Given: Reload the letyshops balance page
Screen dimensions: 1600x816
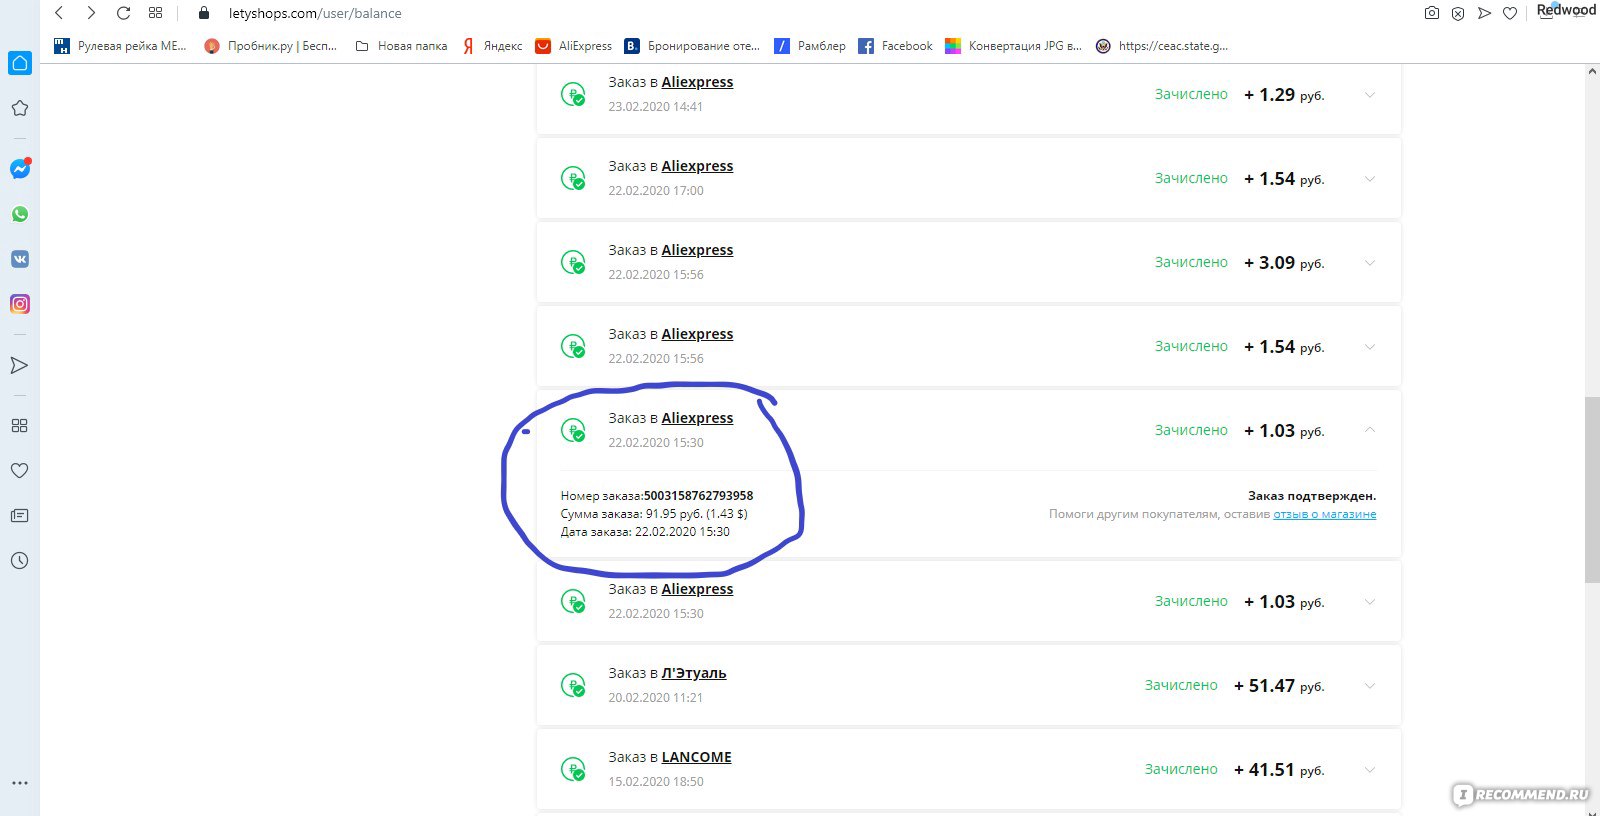Looking at the screenshot, I should [x=123, y=13].
